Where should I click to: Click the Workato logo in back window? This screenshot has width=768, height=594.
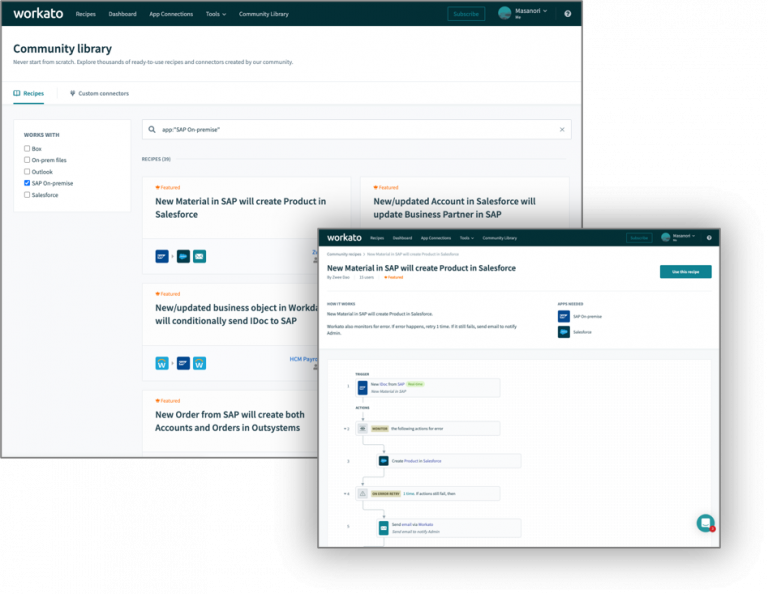point(38,14)
